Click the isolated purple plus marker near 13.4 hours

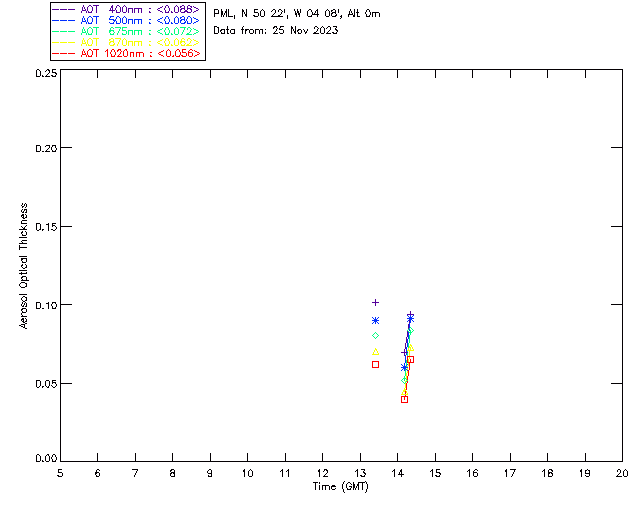[376, 303]
